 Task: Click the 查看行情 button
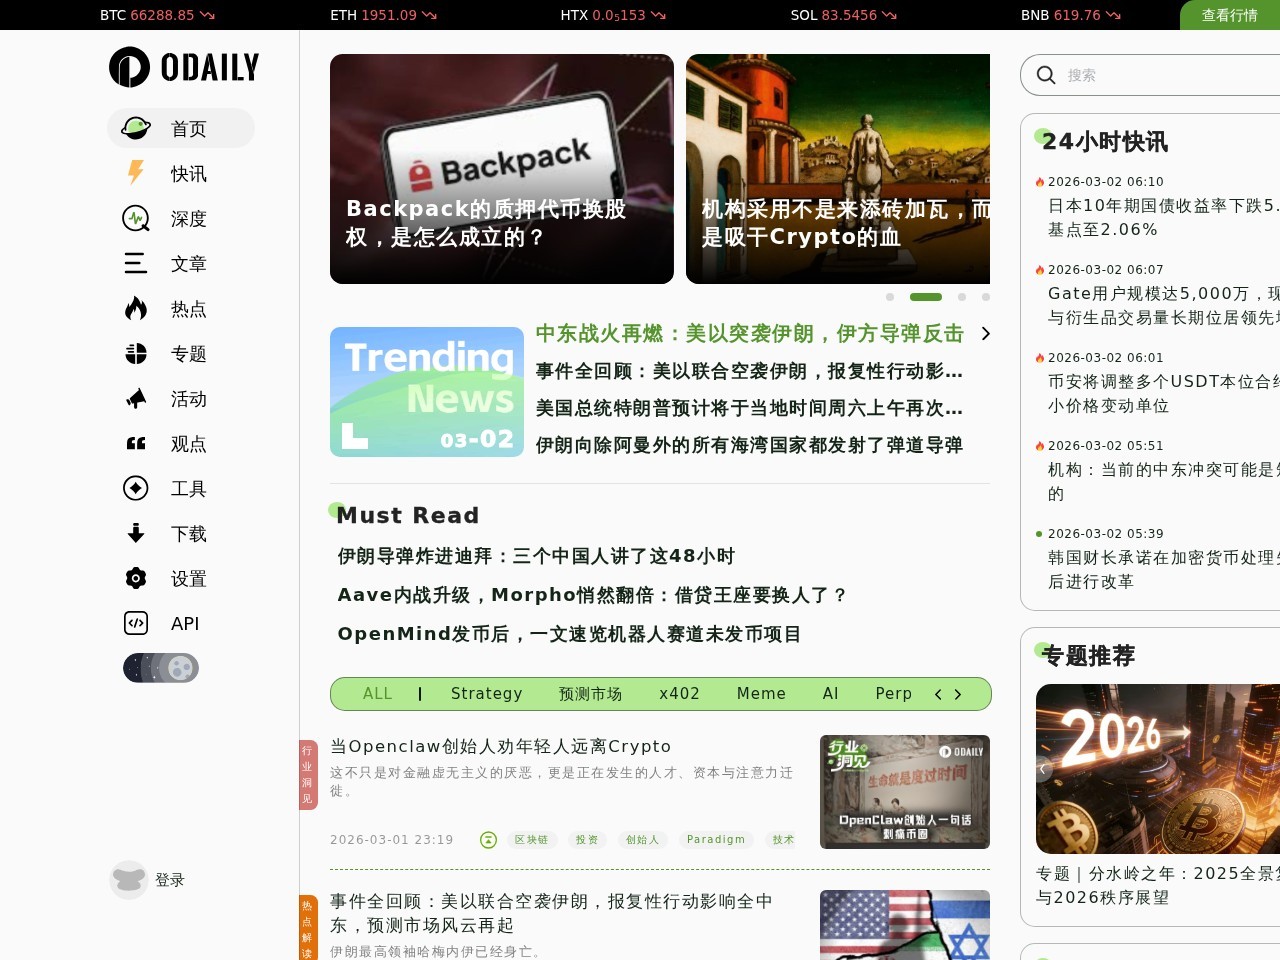pos(1229,15)
